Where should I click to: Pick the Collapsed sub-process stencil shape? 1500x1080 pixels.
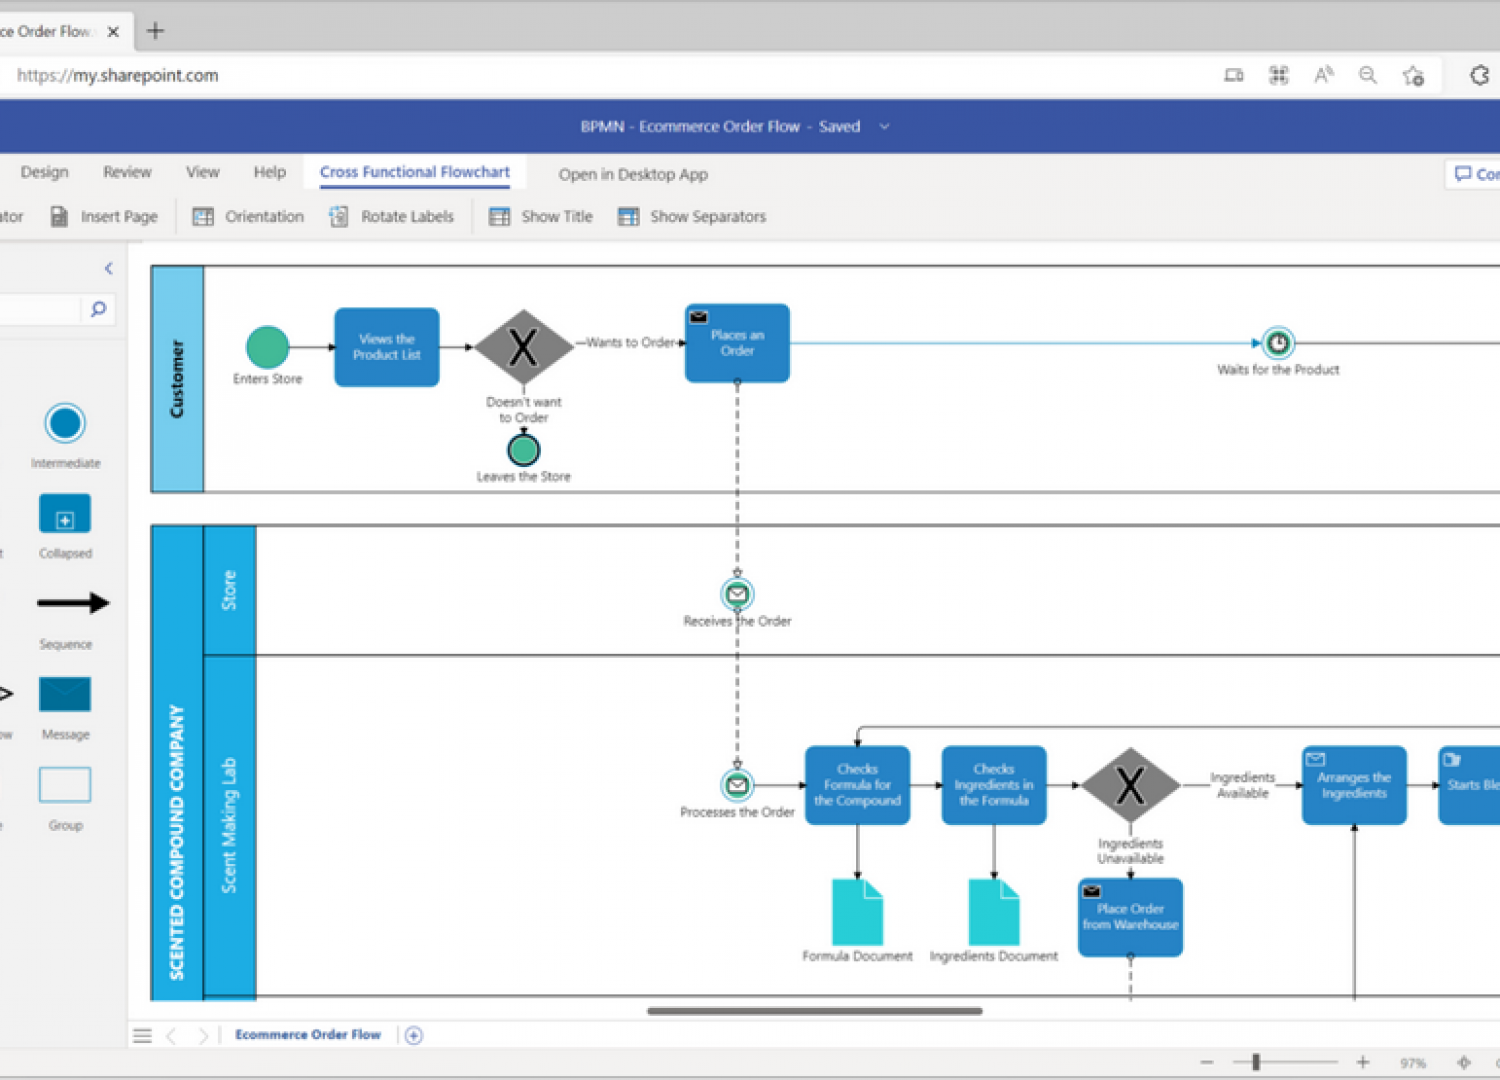coord(65,514)
